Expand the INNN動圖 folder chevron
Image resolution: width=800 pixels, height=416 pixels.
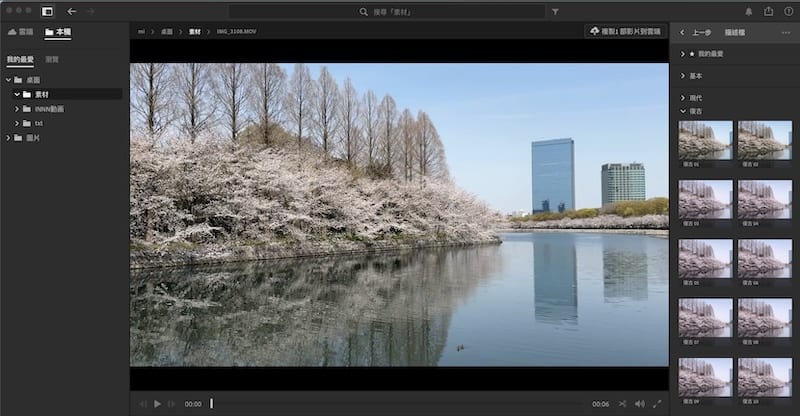click(17, 109)
